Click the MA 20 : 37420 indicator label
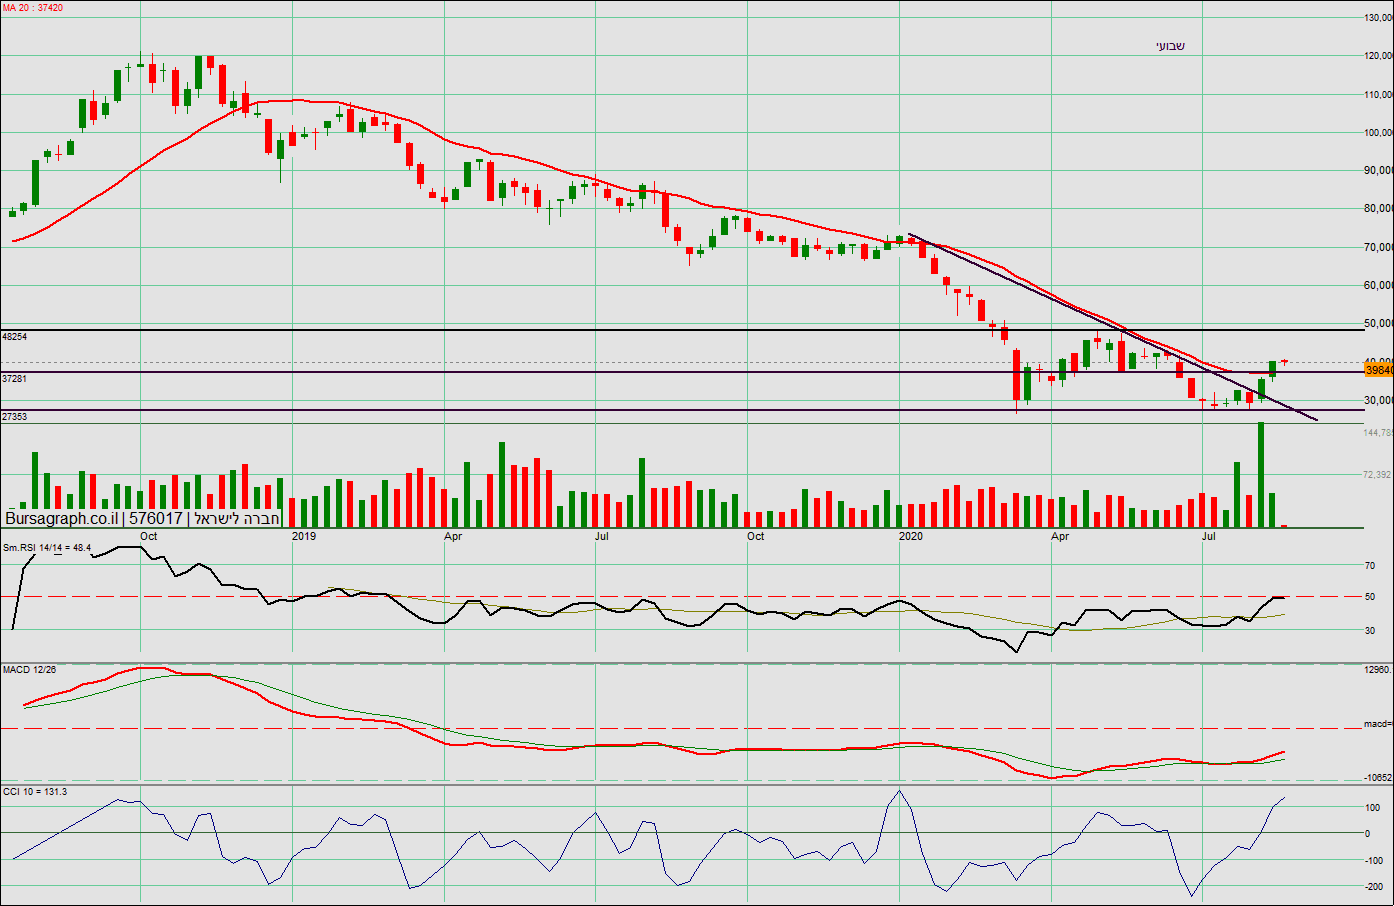The height and width of the screenshot is (906, 1394). (33, 8)
